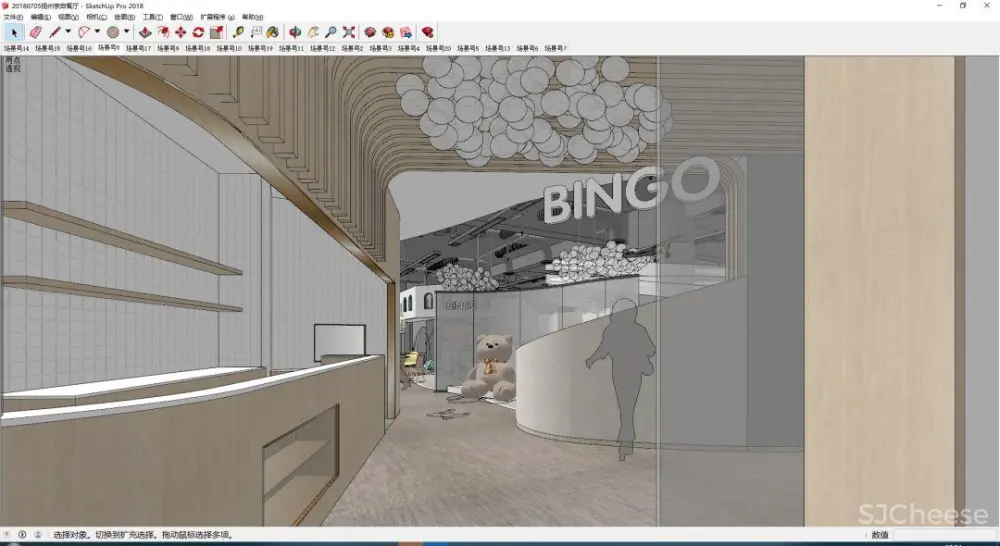The image size is (1000, 546).
Task: Activate the Push/Pull tool
Action: (145, 32)
